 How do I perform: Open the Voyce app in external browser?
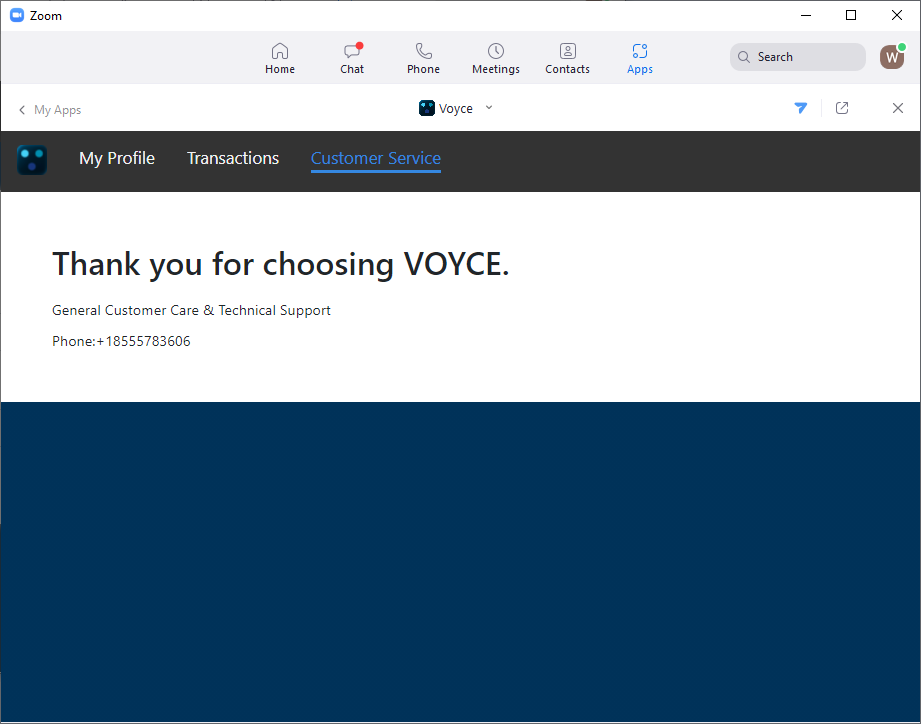[842, 108]
